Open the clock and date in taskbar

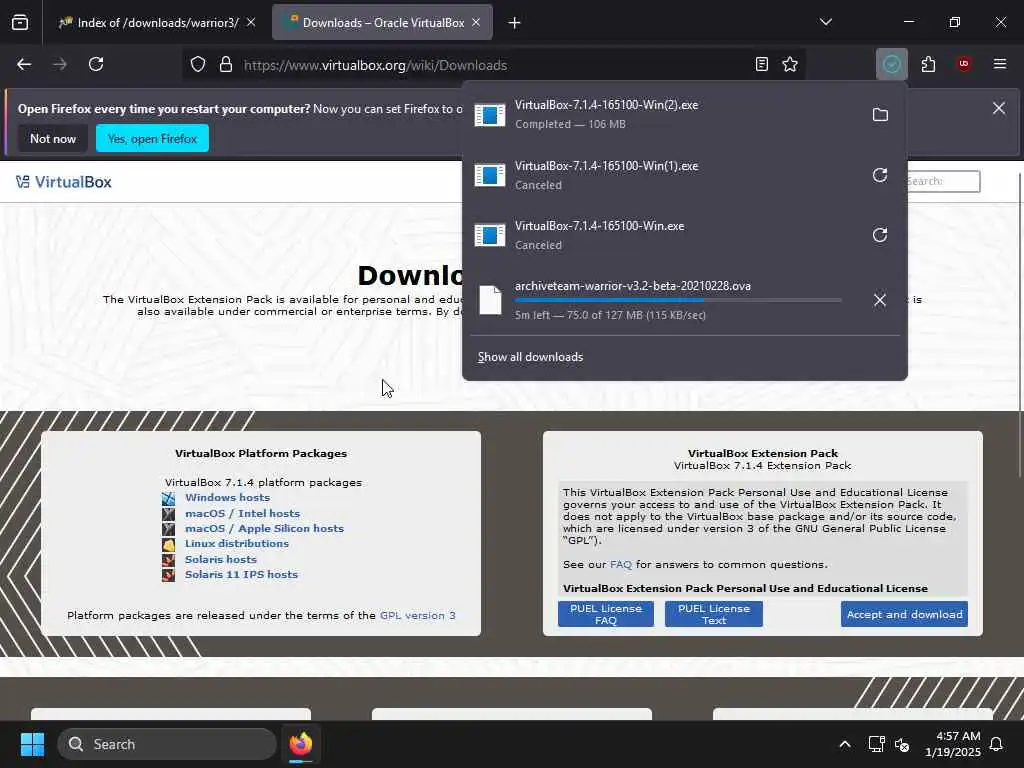pyautogui.click(x=952, y=744)
